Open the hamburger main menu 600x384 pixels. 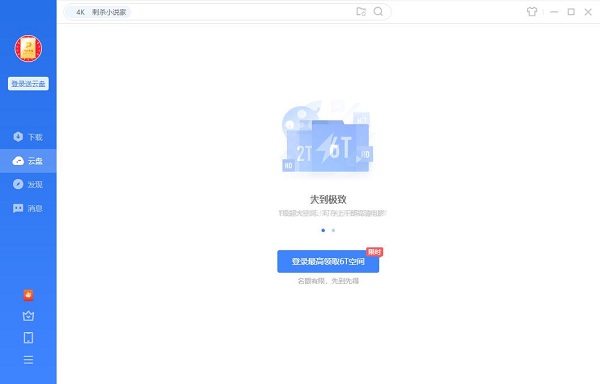pos(28,360)
